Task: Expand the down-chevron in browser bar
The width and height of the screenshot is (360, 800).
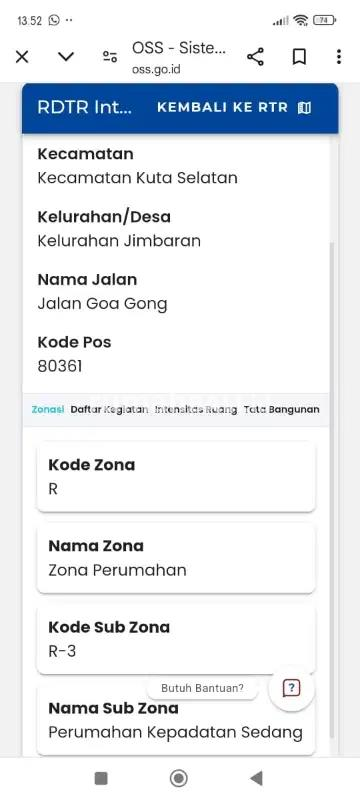Action: [66, 57]
